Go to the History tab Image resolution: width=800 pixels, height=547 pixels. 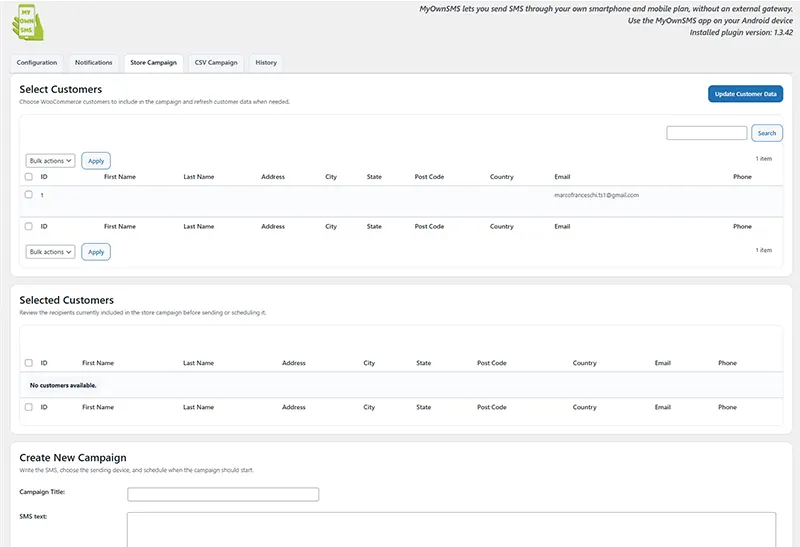[x=266, y=63]
